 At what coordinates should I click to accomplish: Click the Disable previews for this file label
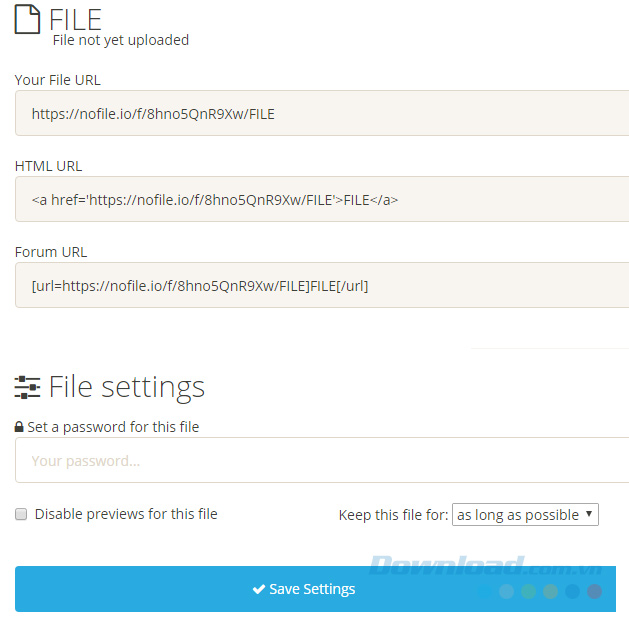tap(126, 514)
